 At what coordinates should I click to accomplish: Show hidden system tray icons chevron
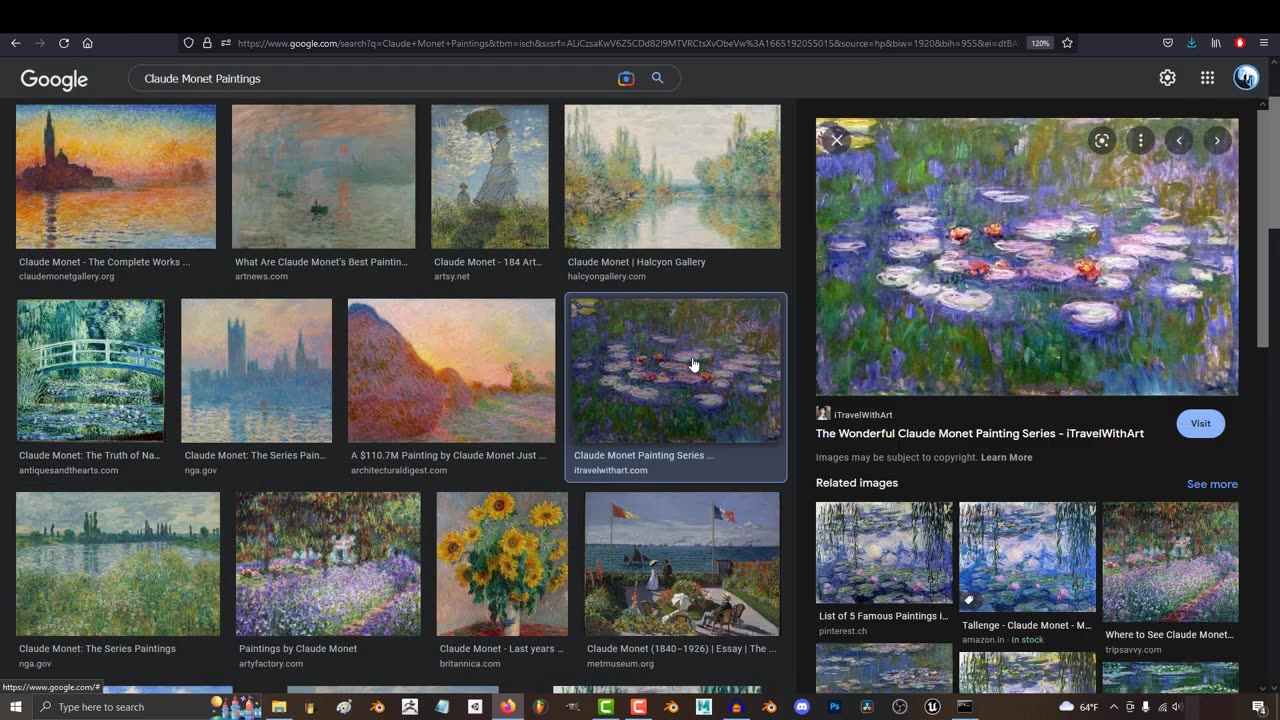(1114, 707)
